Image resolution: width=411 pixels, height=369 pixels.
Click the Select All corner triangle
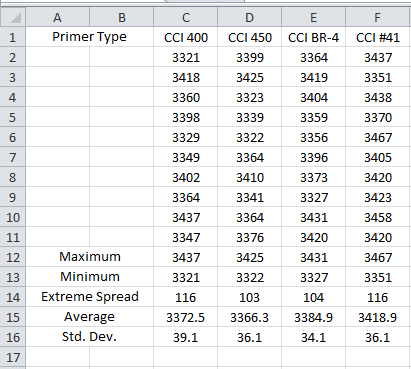13,17
